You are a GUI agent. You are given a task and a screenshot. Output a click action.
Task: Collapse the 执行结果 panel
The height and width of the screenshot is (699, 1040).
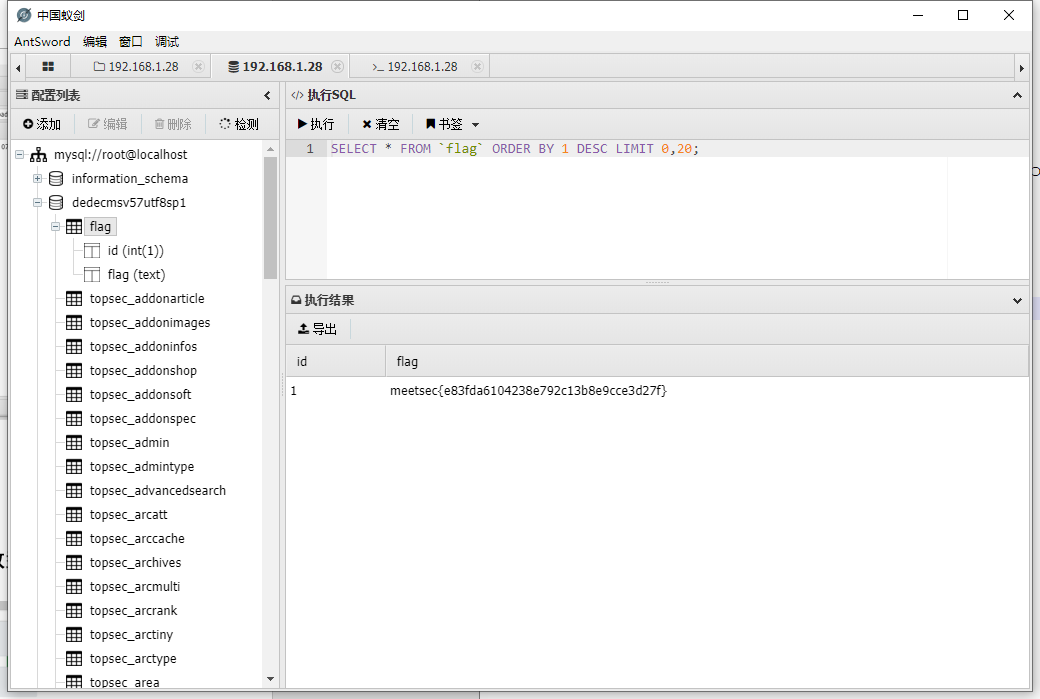pos(1017,300)
